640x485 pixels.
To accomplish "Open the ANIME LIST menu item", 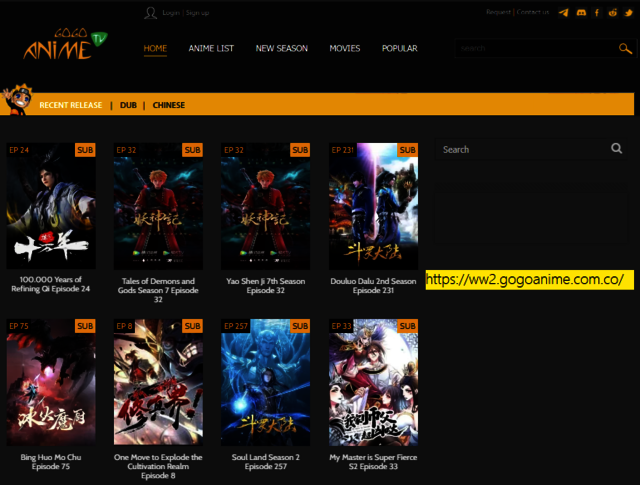I will (x=211, y=48).
